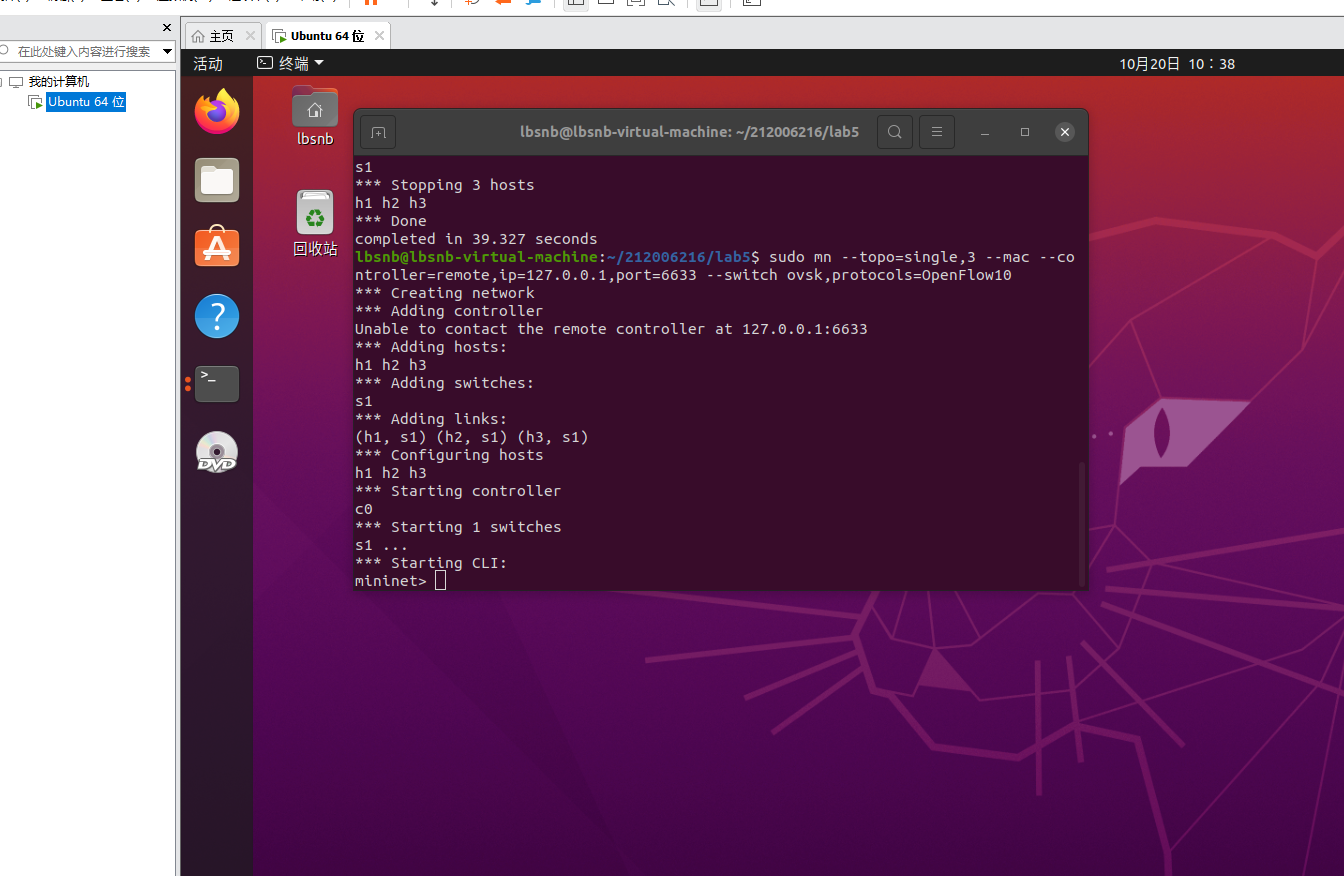Select Ubuntu 64 位 in the library tree

coord(86,102)
